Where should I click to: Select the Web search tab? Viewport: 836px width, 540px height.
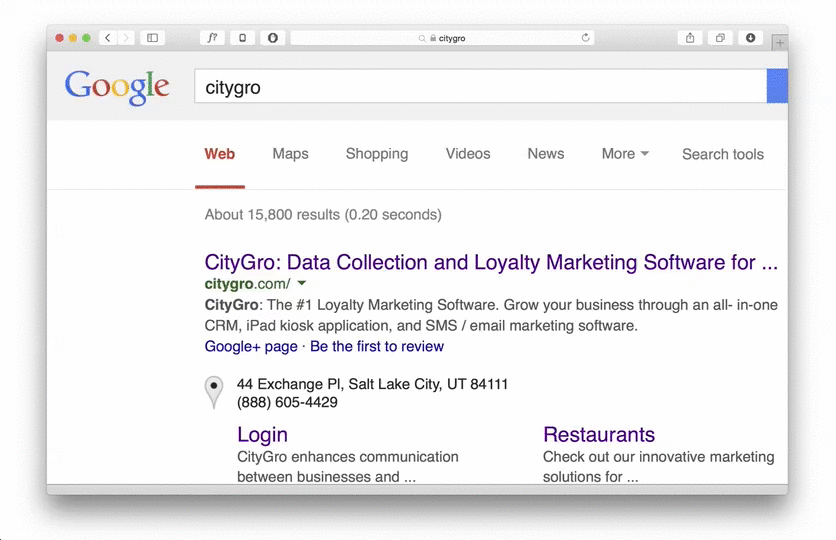click(x=220, y=154)
